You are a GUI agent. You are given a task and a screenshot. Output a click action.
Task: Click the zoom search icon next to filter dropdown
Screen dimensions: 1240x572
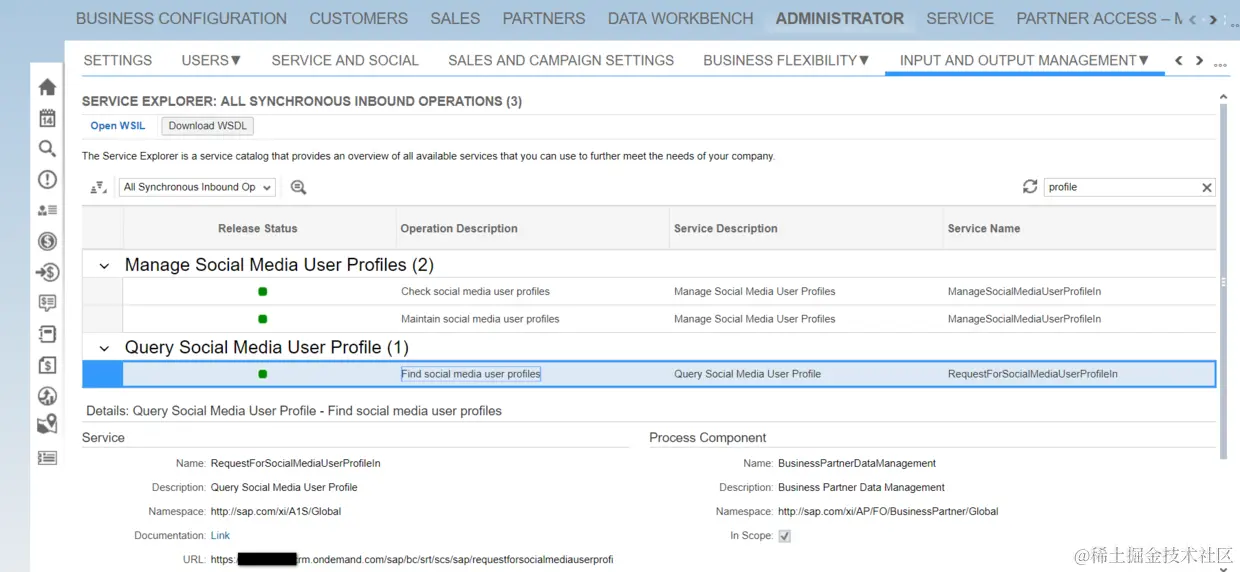point(298,187)
